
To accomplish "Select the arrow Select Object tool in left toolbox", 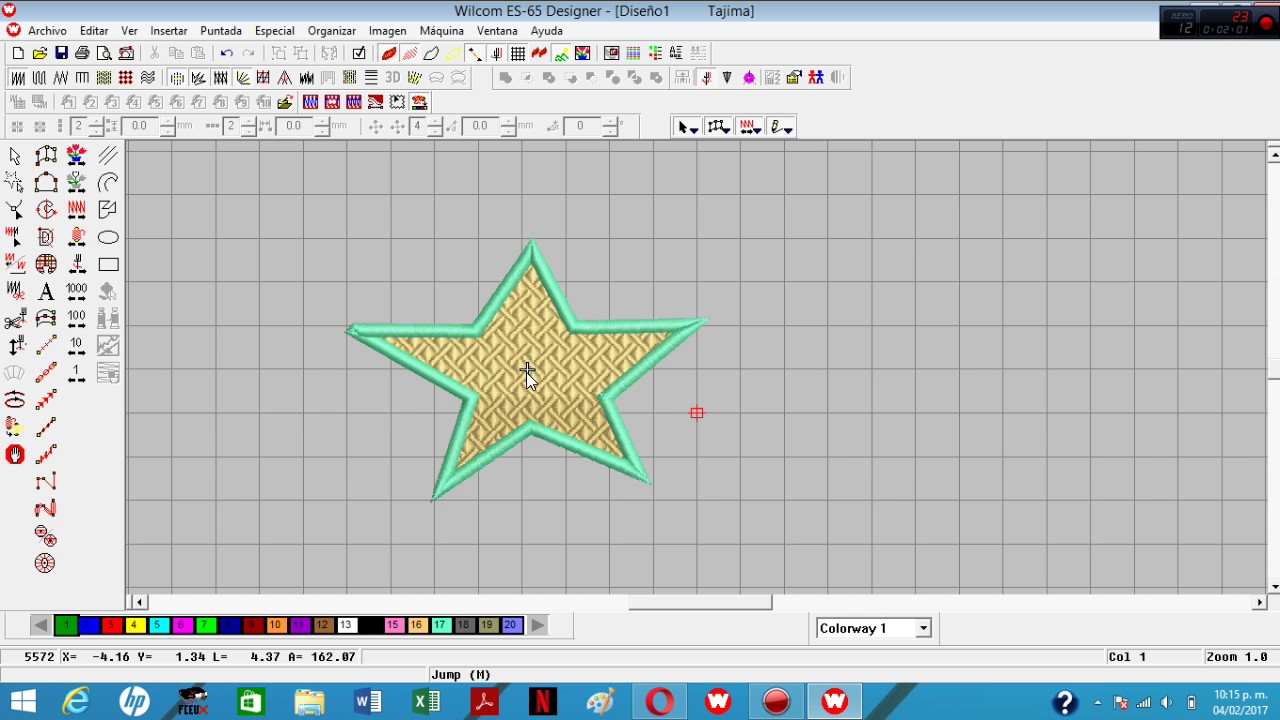I will coord(15,156).
